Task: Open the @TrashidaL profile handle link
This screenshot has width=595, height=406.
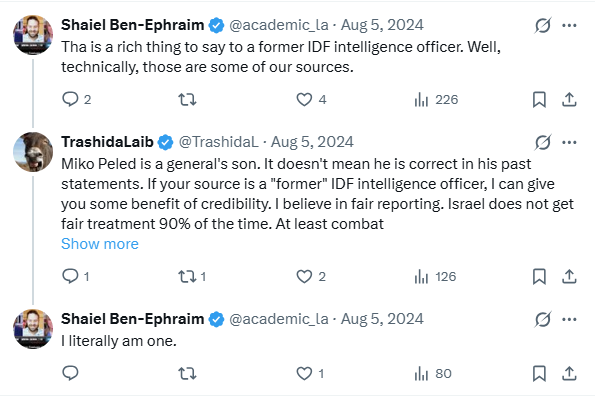Action: (218, 142)
